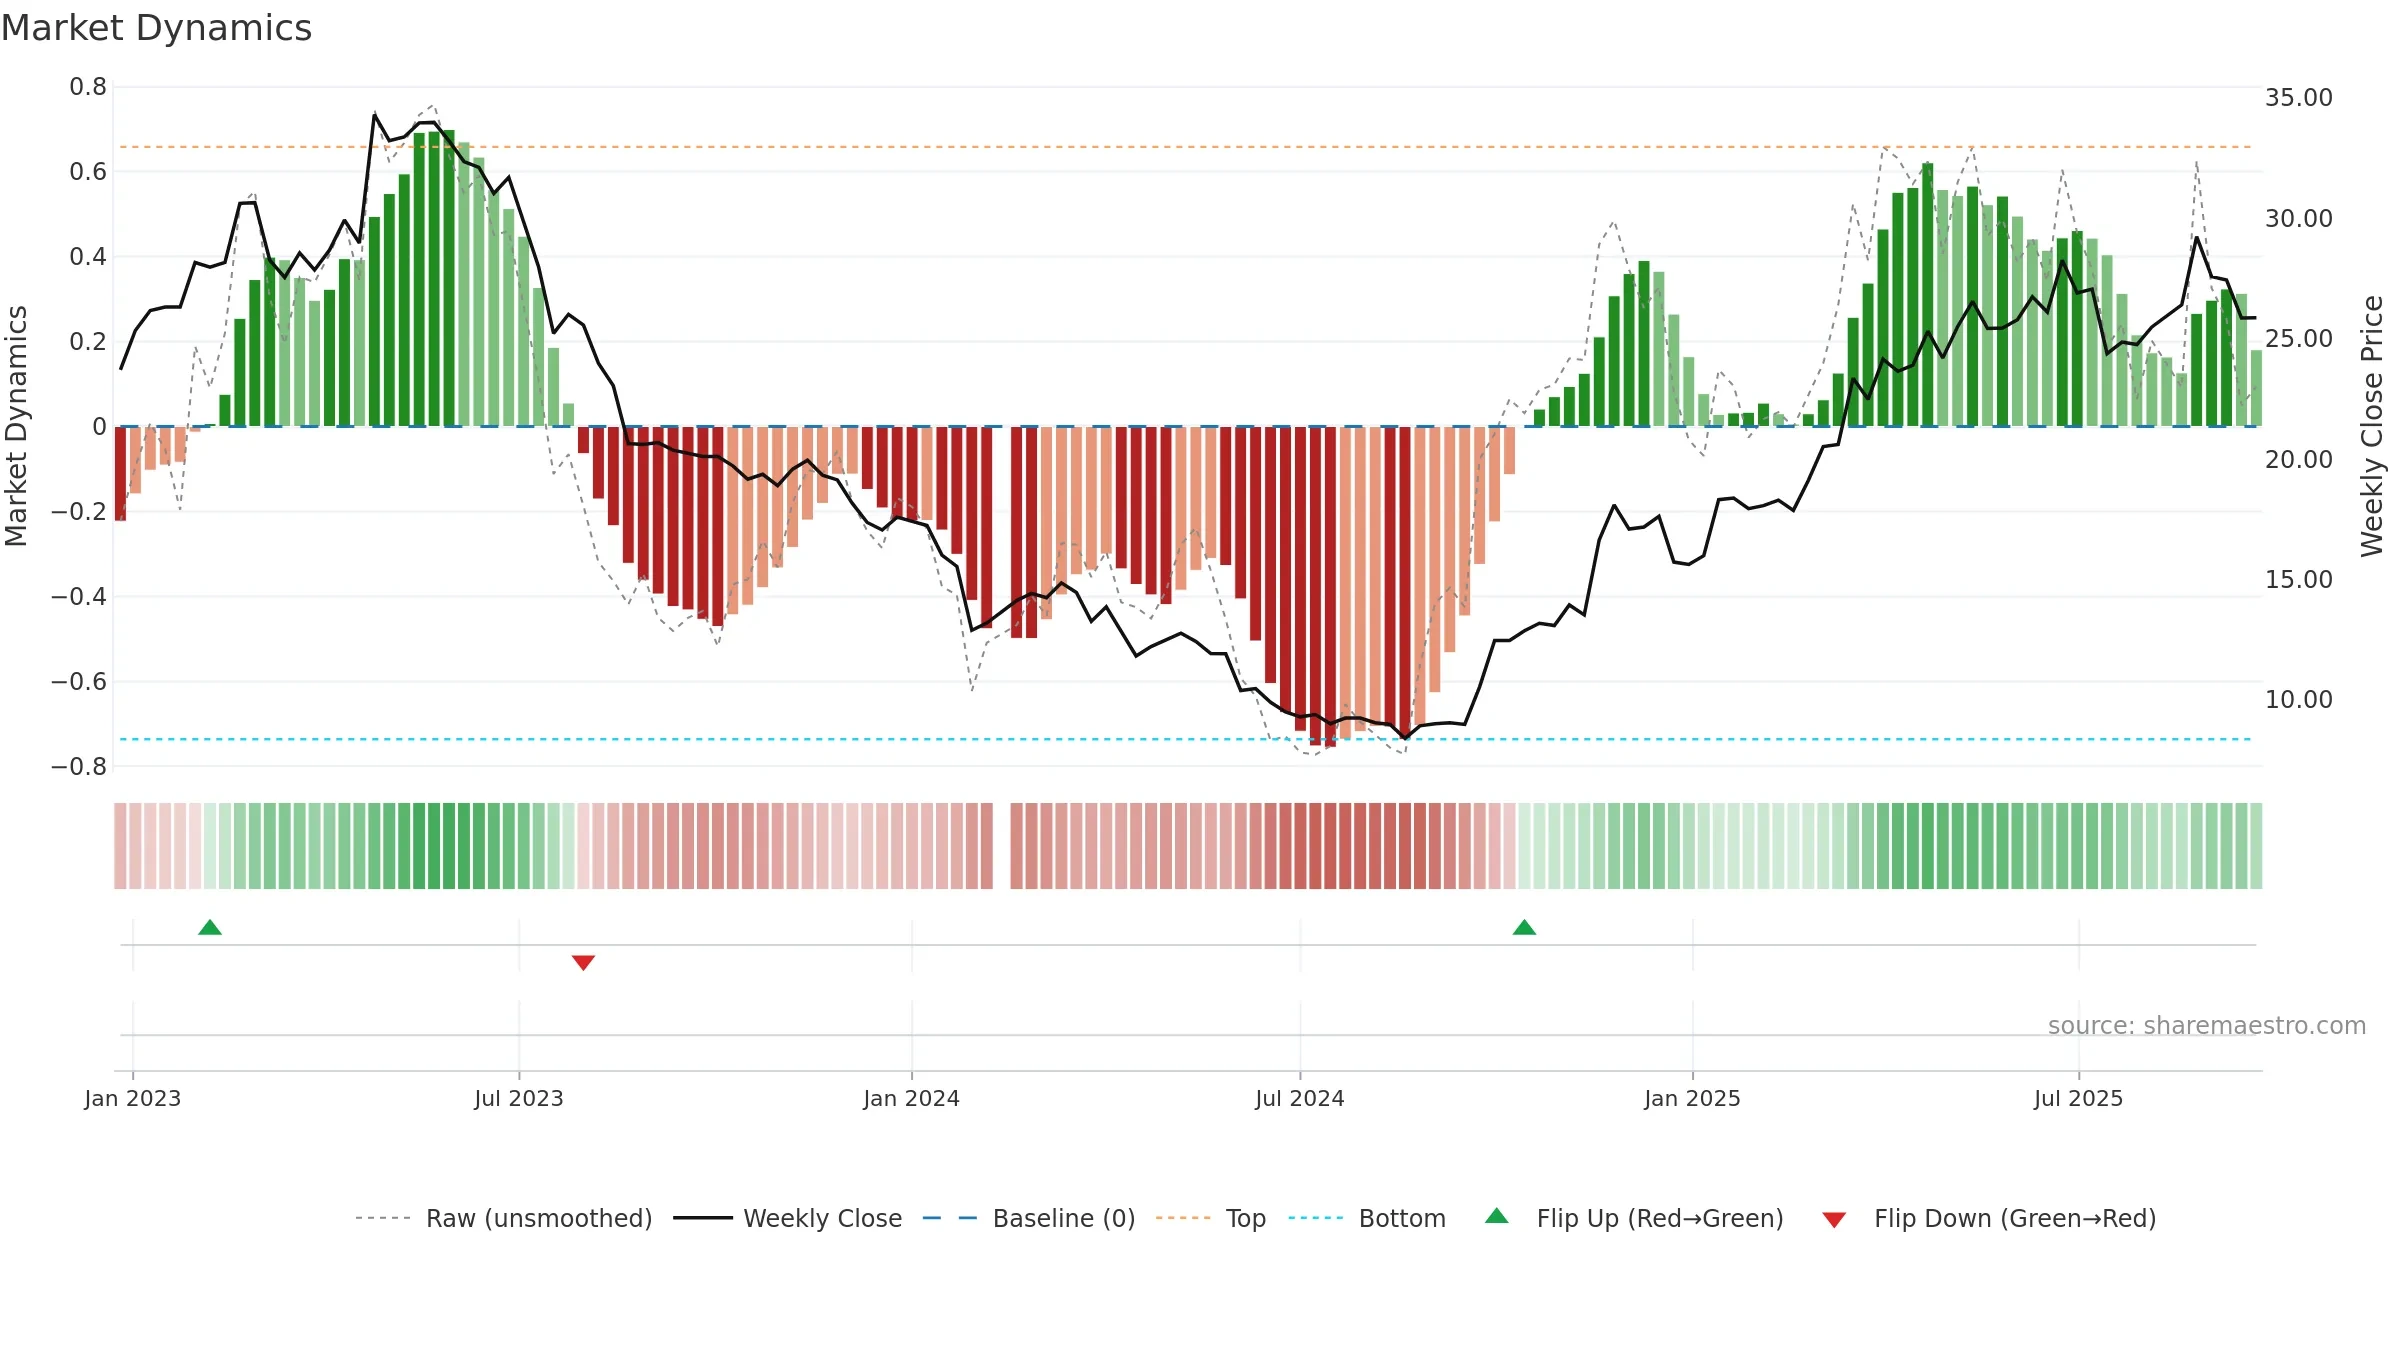Click the 15.00 right axis value
This screenshot has height=1350, width=2400.
[x=2299, y=579]
